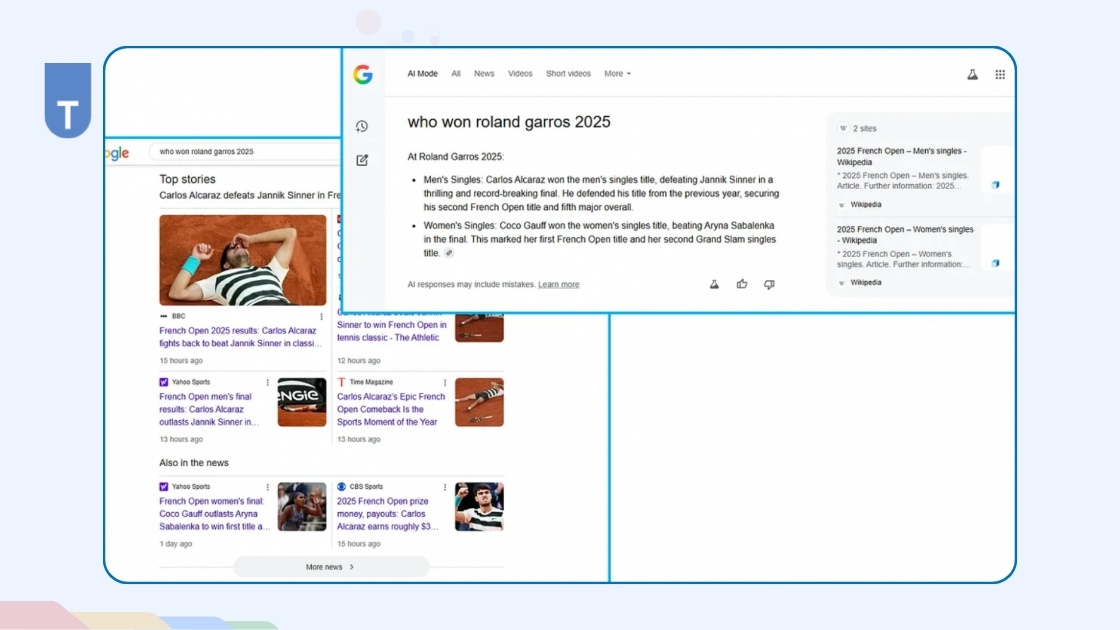The image size is (1120, 630).
Task: Click the Women's Singles bullet text
Action: click(x=599, y=239)
